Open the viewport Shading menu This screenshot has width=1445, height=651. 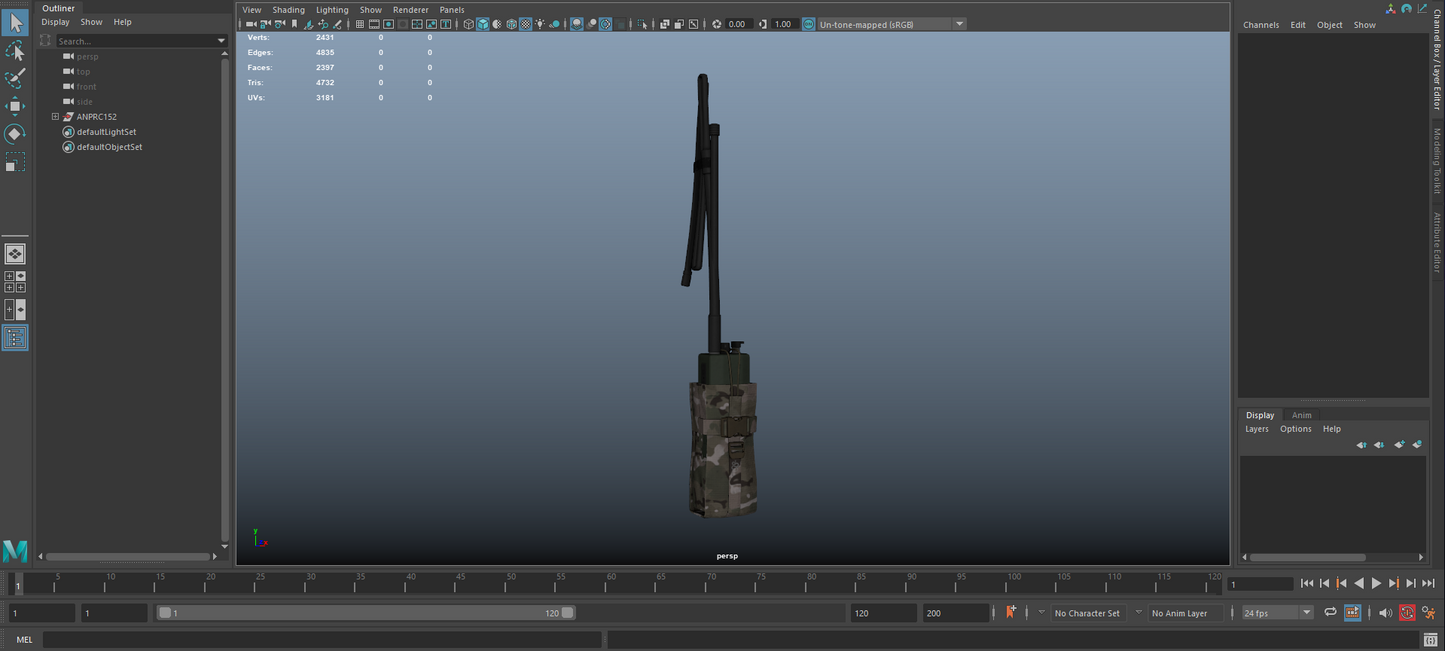tap(288, 10)
